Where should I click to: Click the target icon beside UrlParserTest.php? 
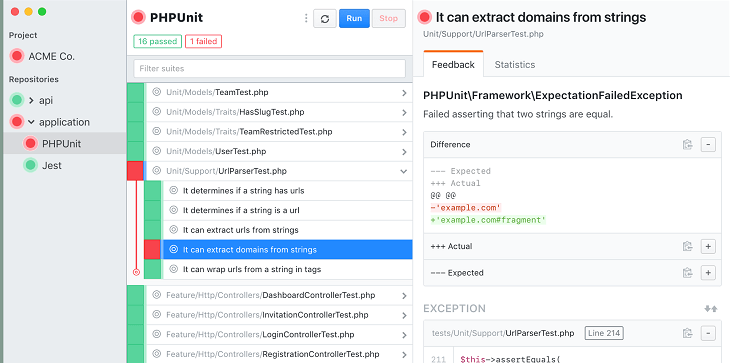[x=156, y=171]
